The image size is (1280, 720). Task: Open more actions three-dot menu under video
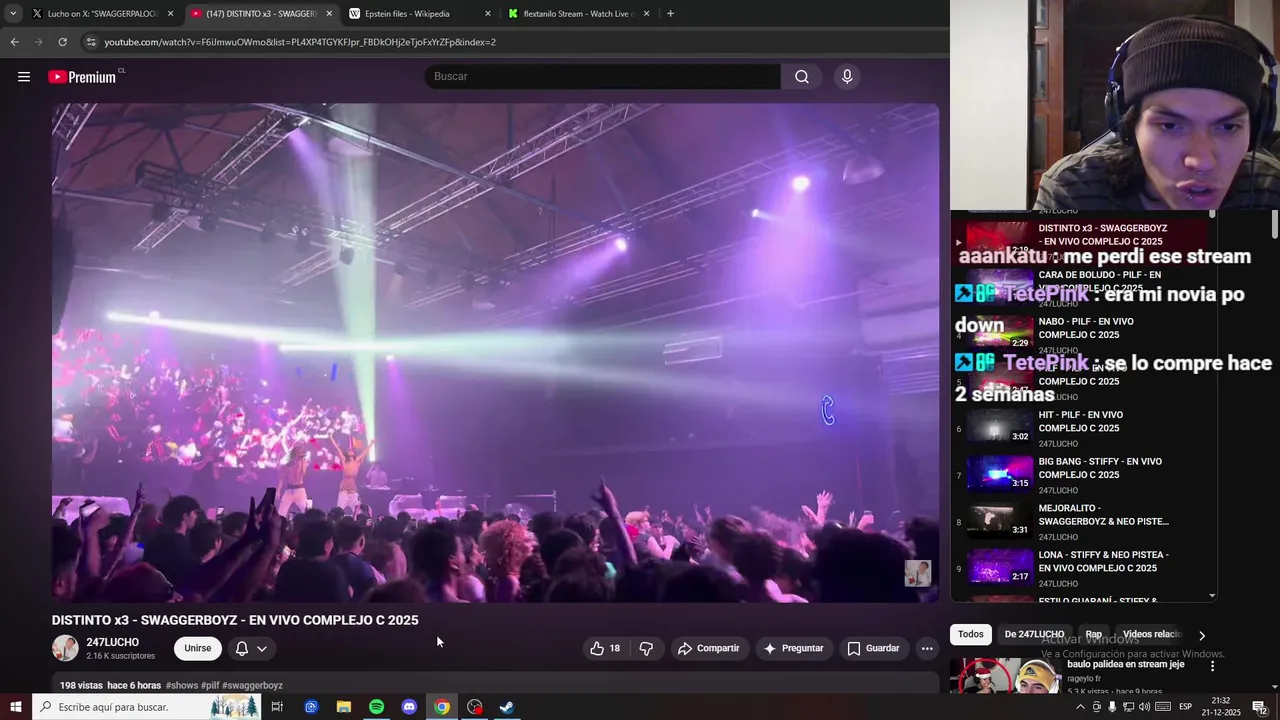pos(927,648)
